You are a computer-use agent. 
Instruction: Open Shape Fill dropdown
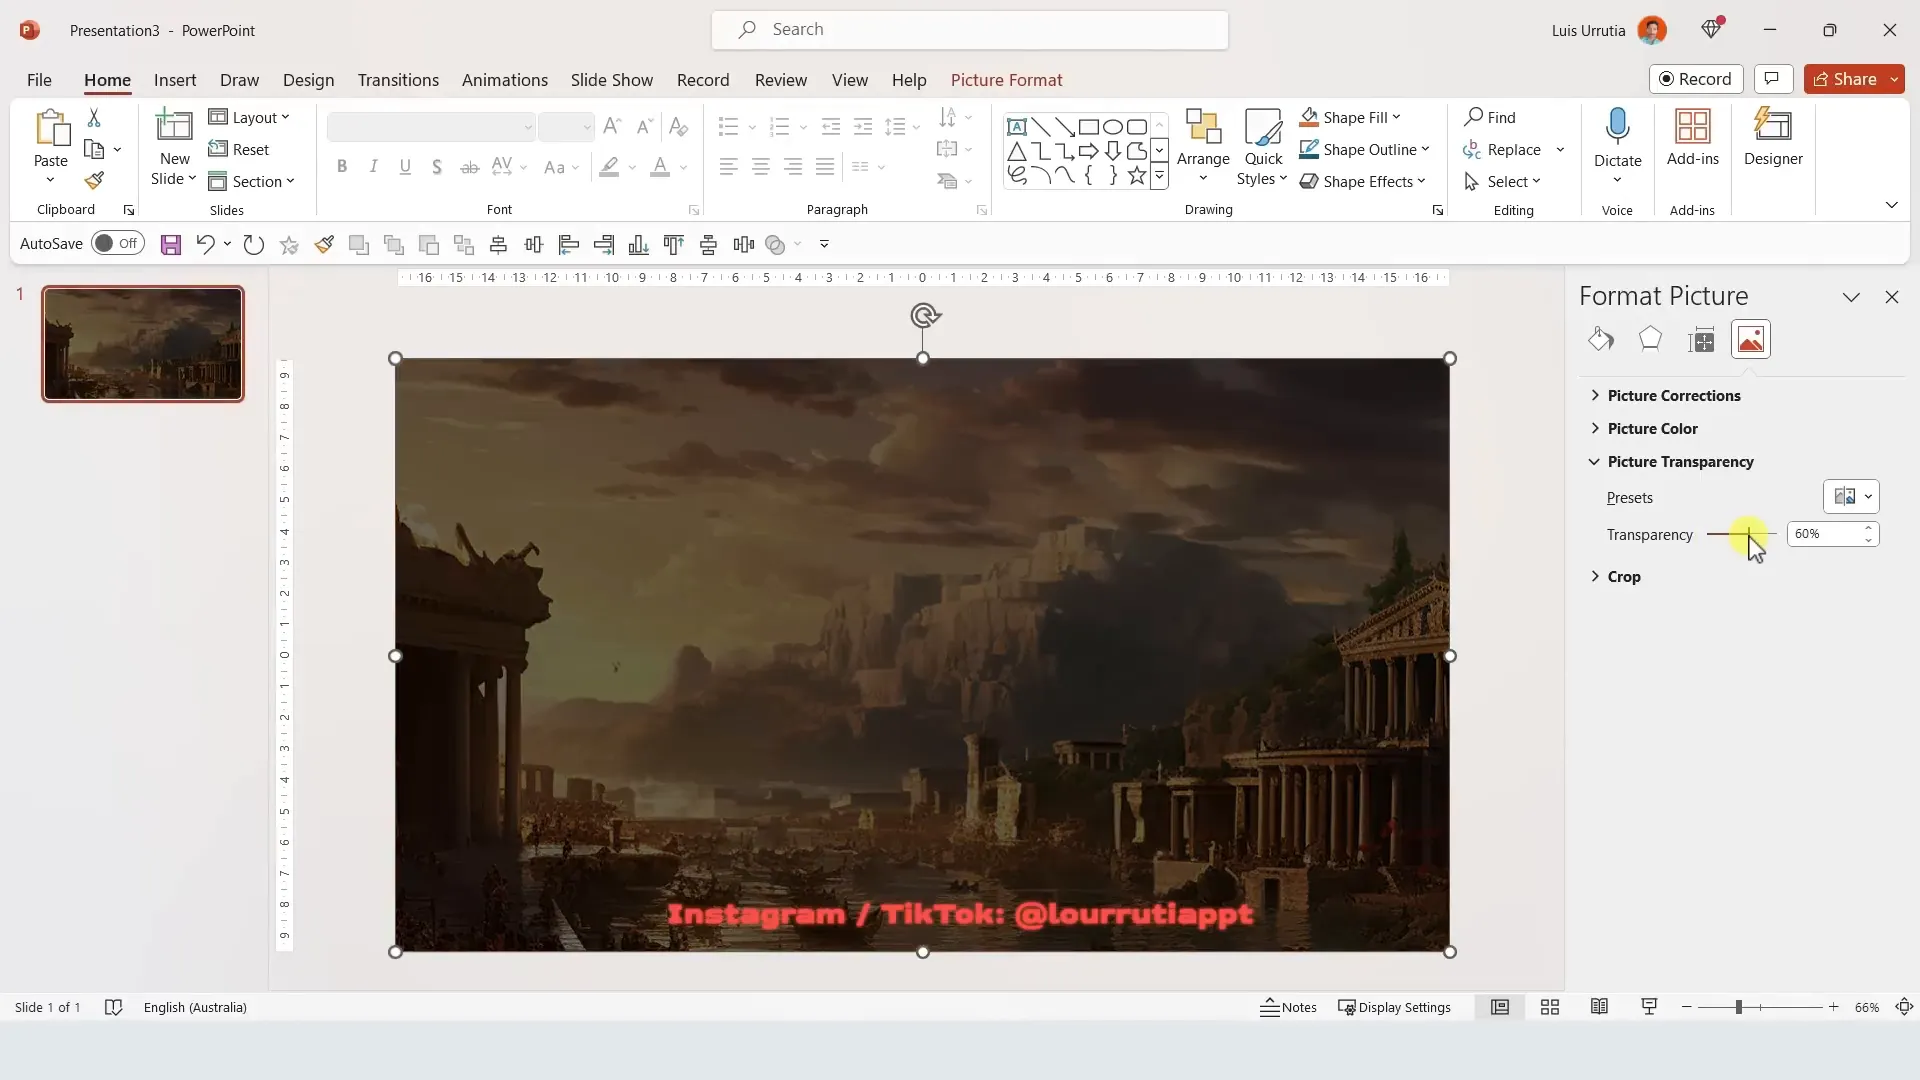point(1350,117)
